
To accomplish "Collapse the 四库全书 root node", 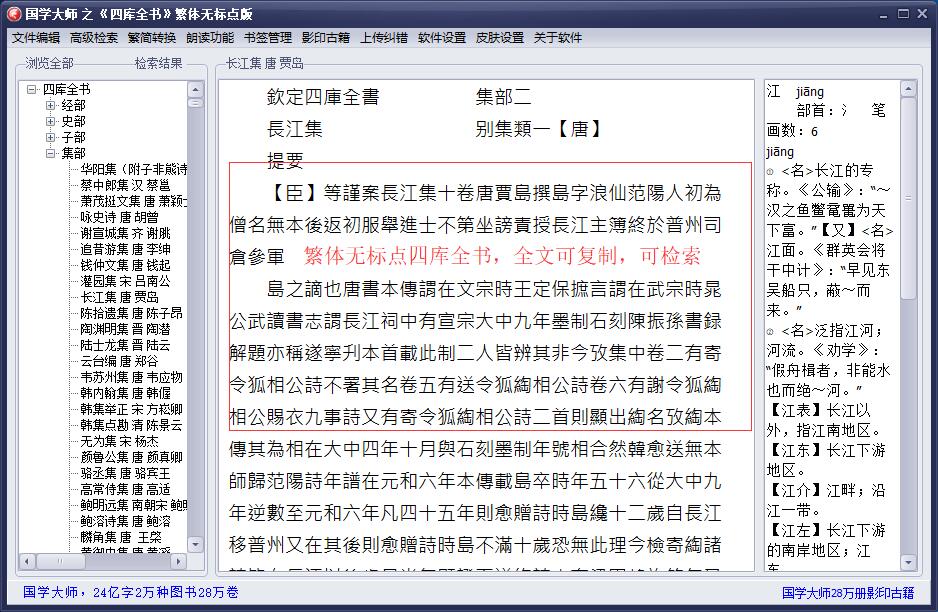I will point(32,89).
